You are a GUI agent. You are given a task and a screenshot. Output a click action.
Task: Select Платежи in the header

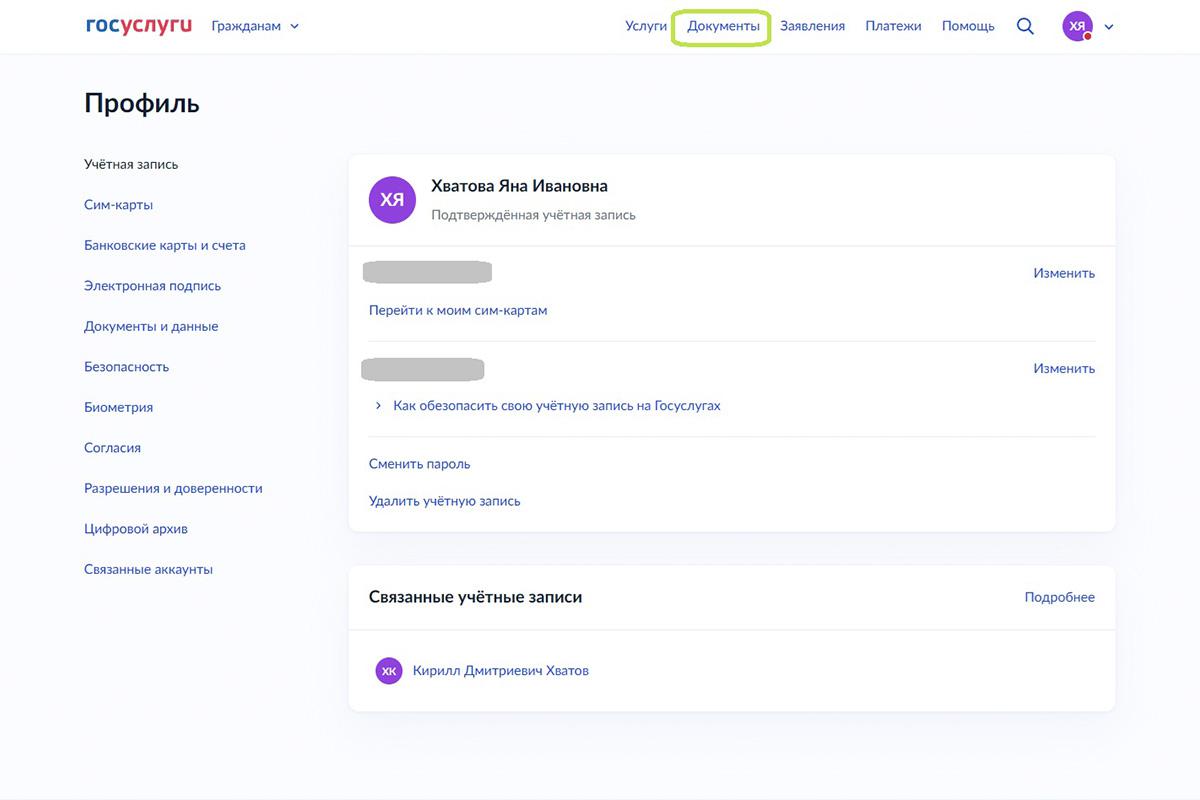click(x=893, y=26)
